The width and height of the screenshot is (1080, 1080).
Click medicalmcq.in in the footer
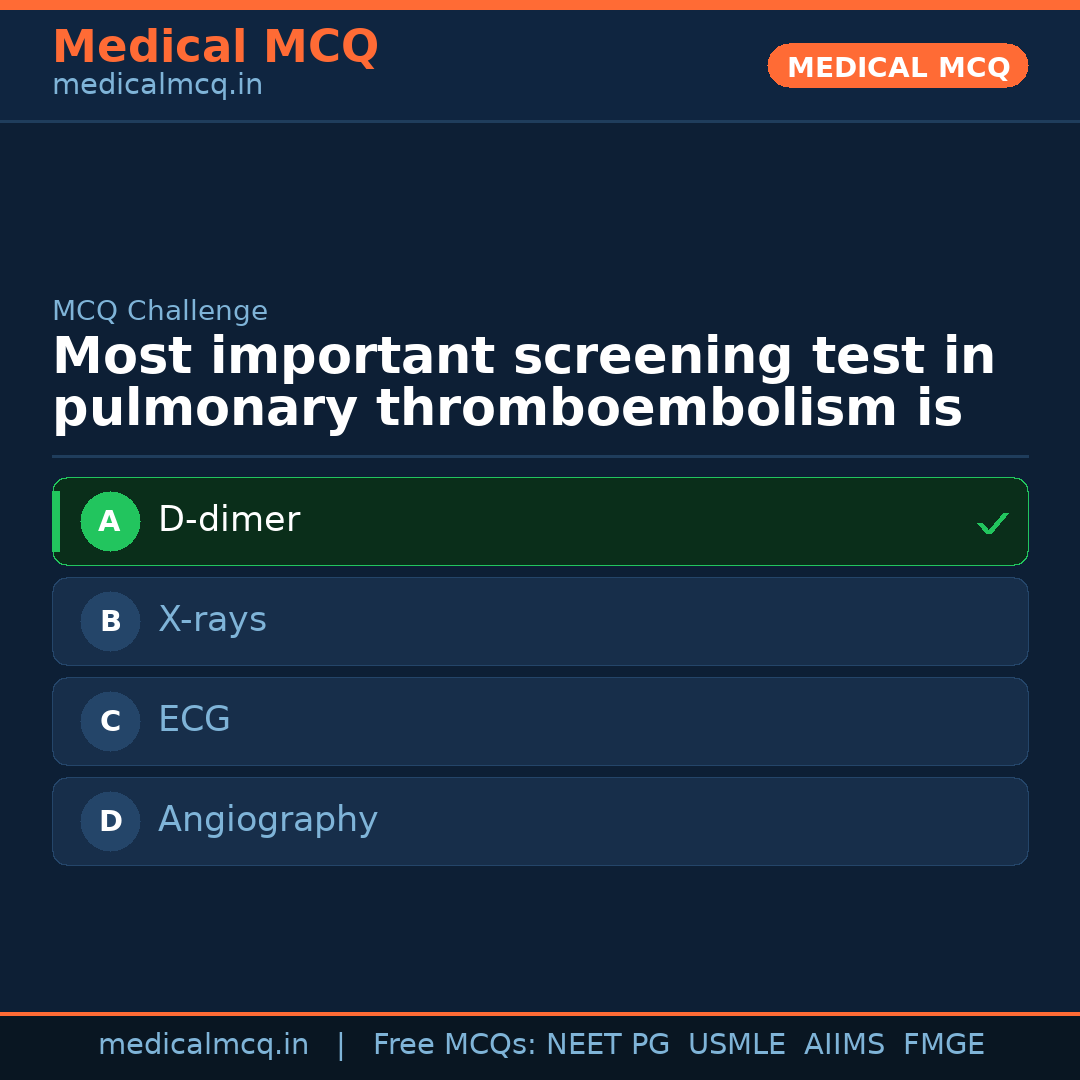coord(203,1044)
